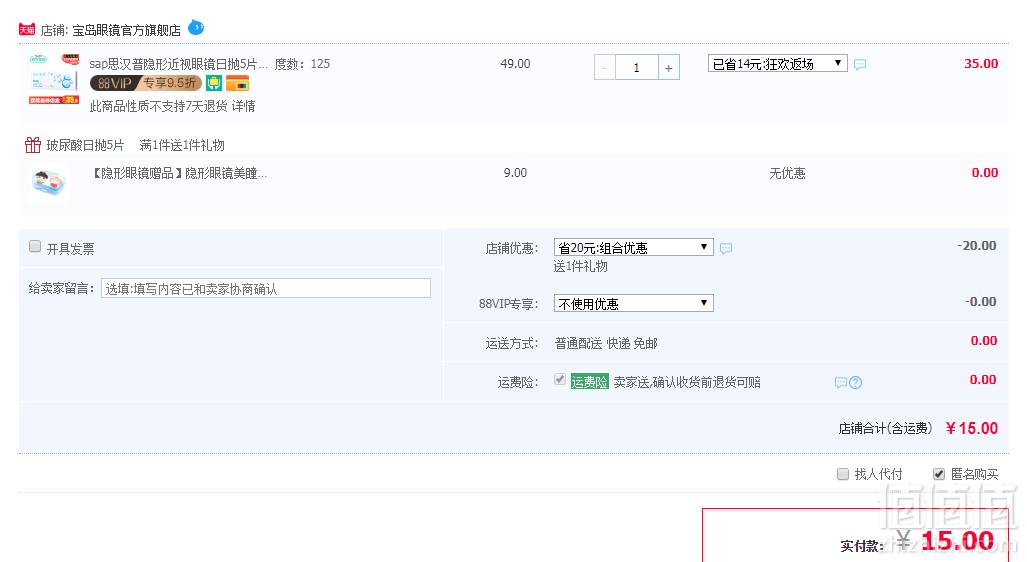1027x562 pixels.
Task: Uncheck the 匿名购买 checkbox
Action: tap(939, 474)
